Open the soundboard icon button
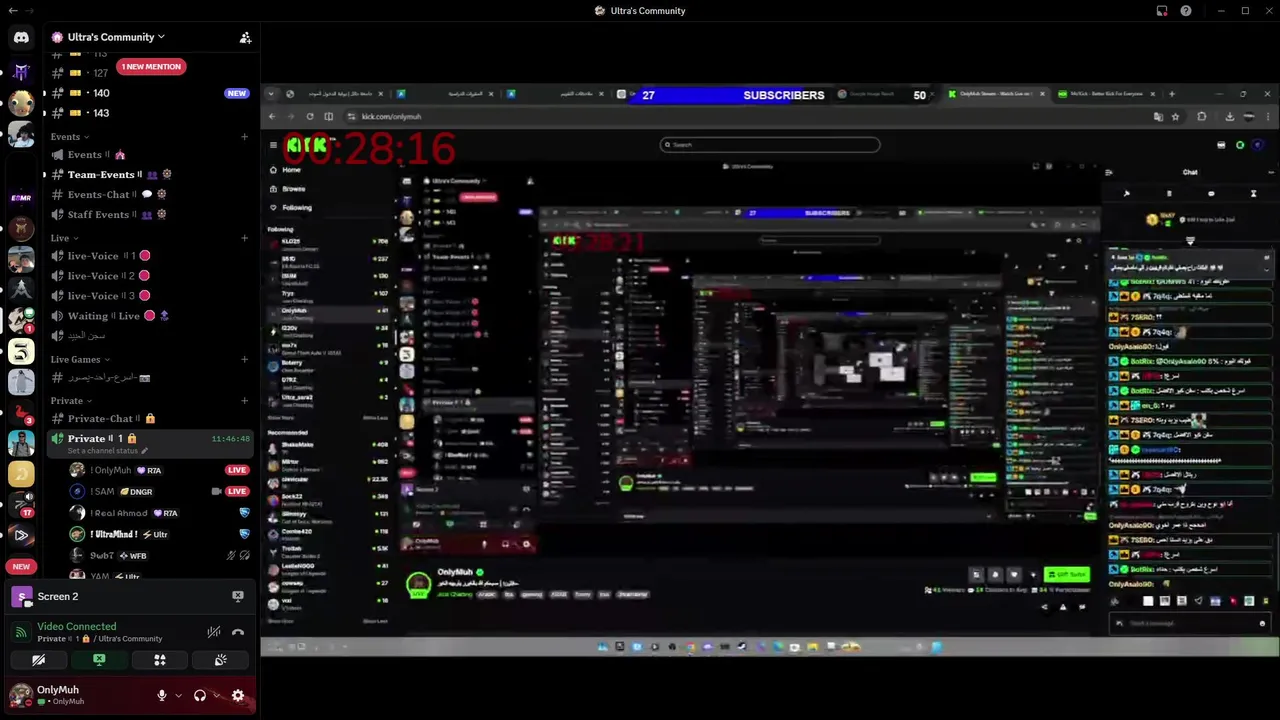1280x720 pixels. 221,660
